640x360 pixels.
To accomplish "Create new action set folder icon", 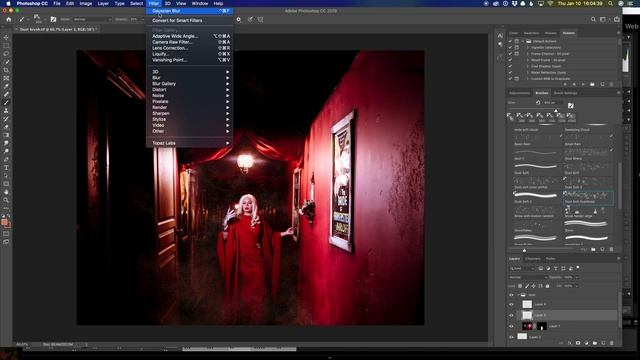I will [592, 84].
